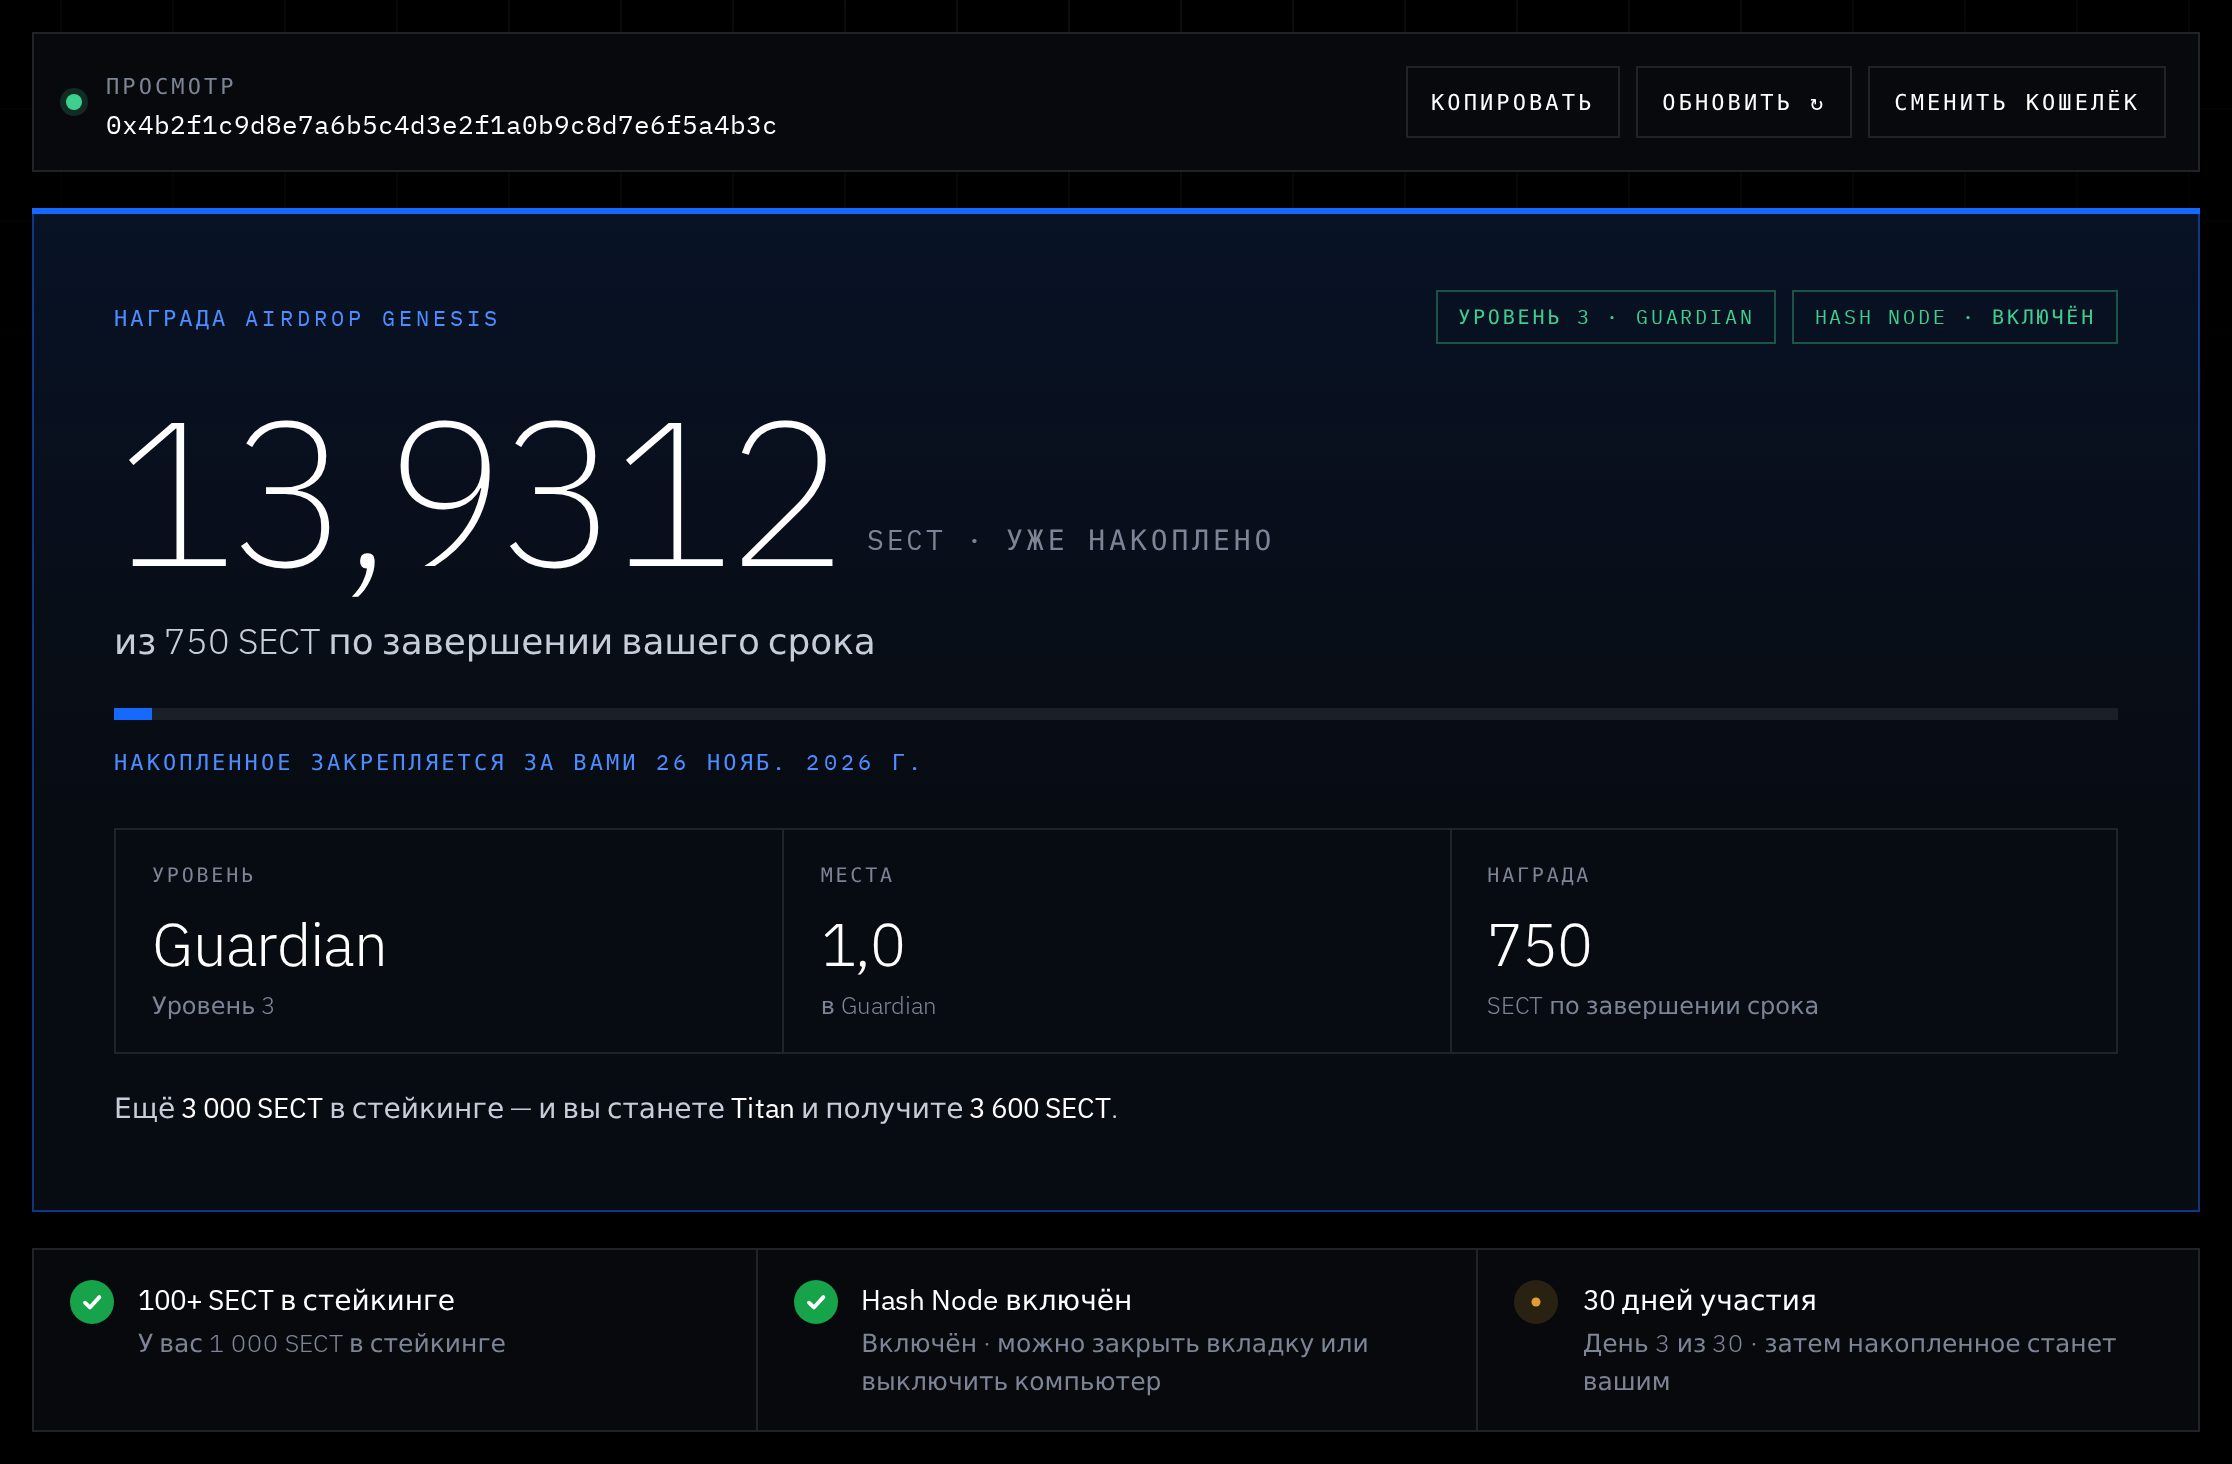Select the wallet address 0x4b2f1c9d…
The width and height of the screenshot is (2232, 1464).
click(x=441, y=126)
